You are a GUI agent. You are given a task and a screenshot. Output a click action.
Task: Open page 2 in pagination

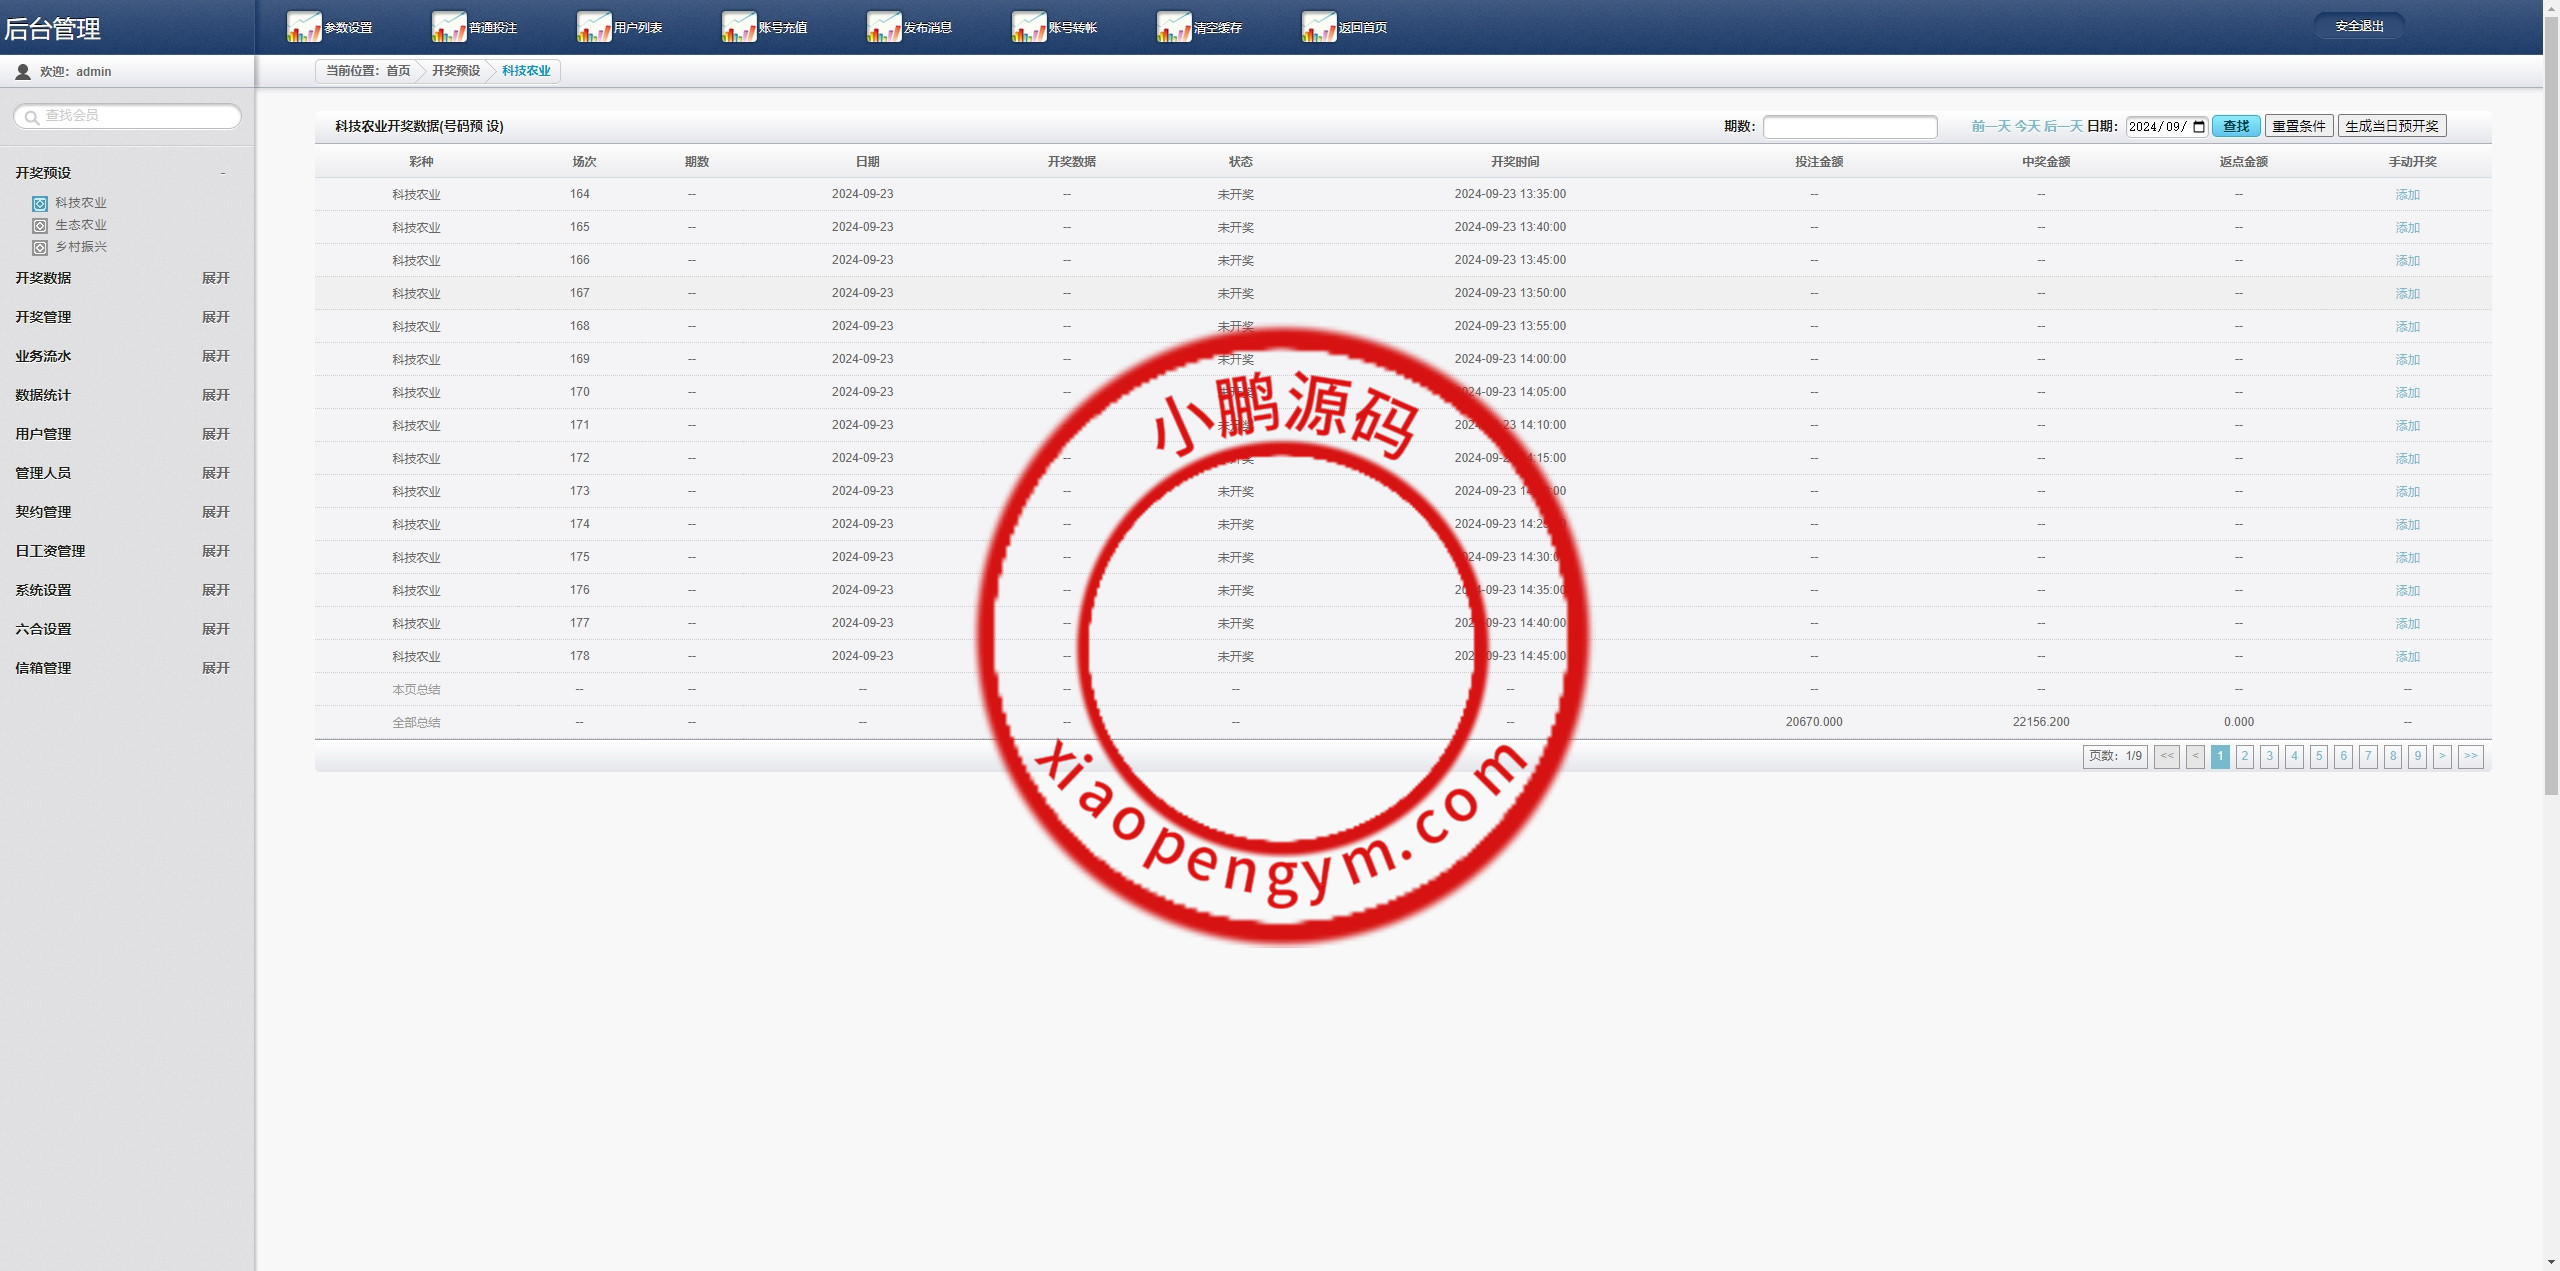coord(2244,757)
